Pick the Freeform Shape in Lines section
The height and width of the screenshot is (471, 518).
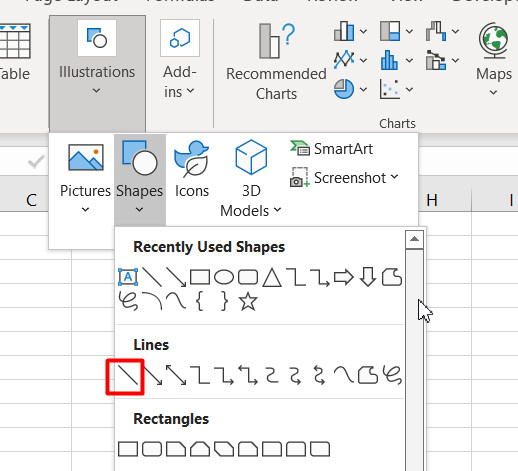[x=368, y=375]
